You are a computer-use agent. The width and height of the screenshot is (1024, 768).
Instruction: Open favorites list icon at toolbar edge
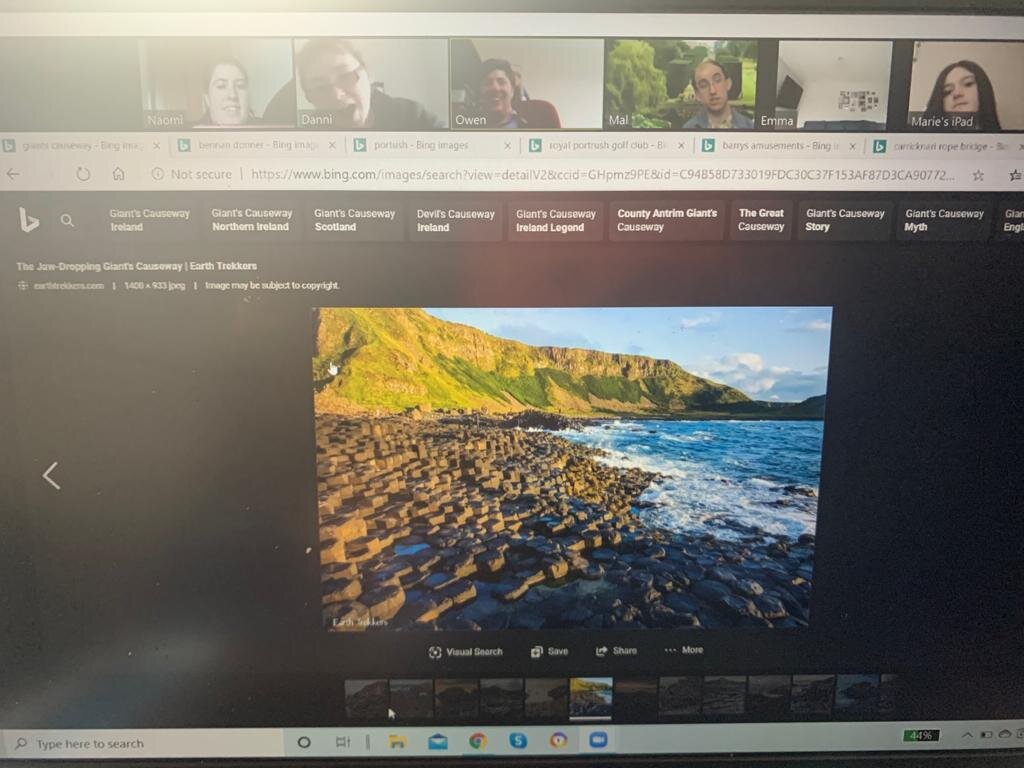(1016, 175)
